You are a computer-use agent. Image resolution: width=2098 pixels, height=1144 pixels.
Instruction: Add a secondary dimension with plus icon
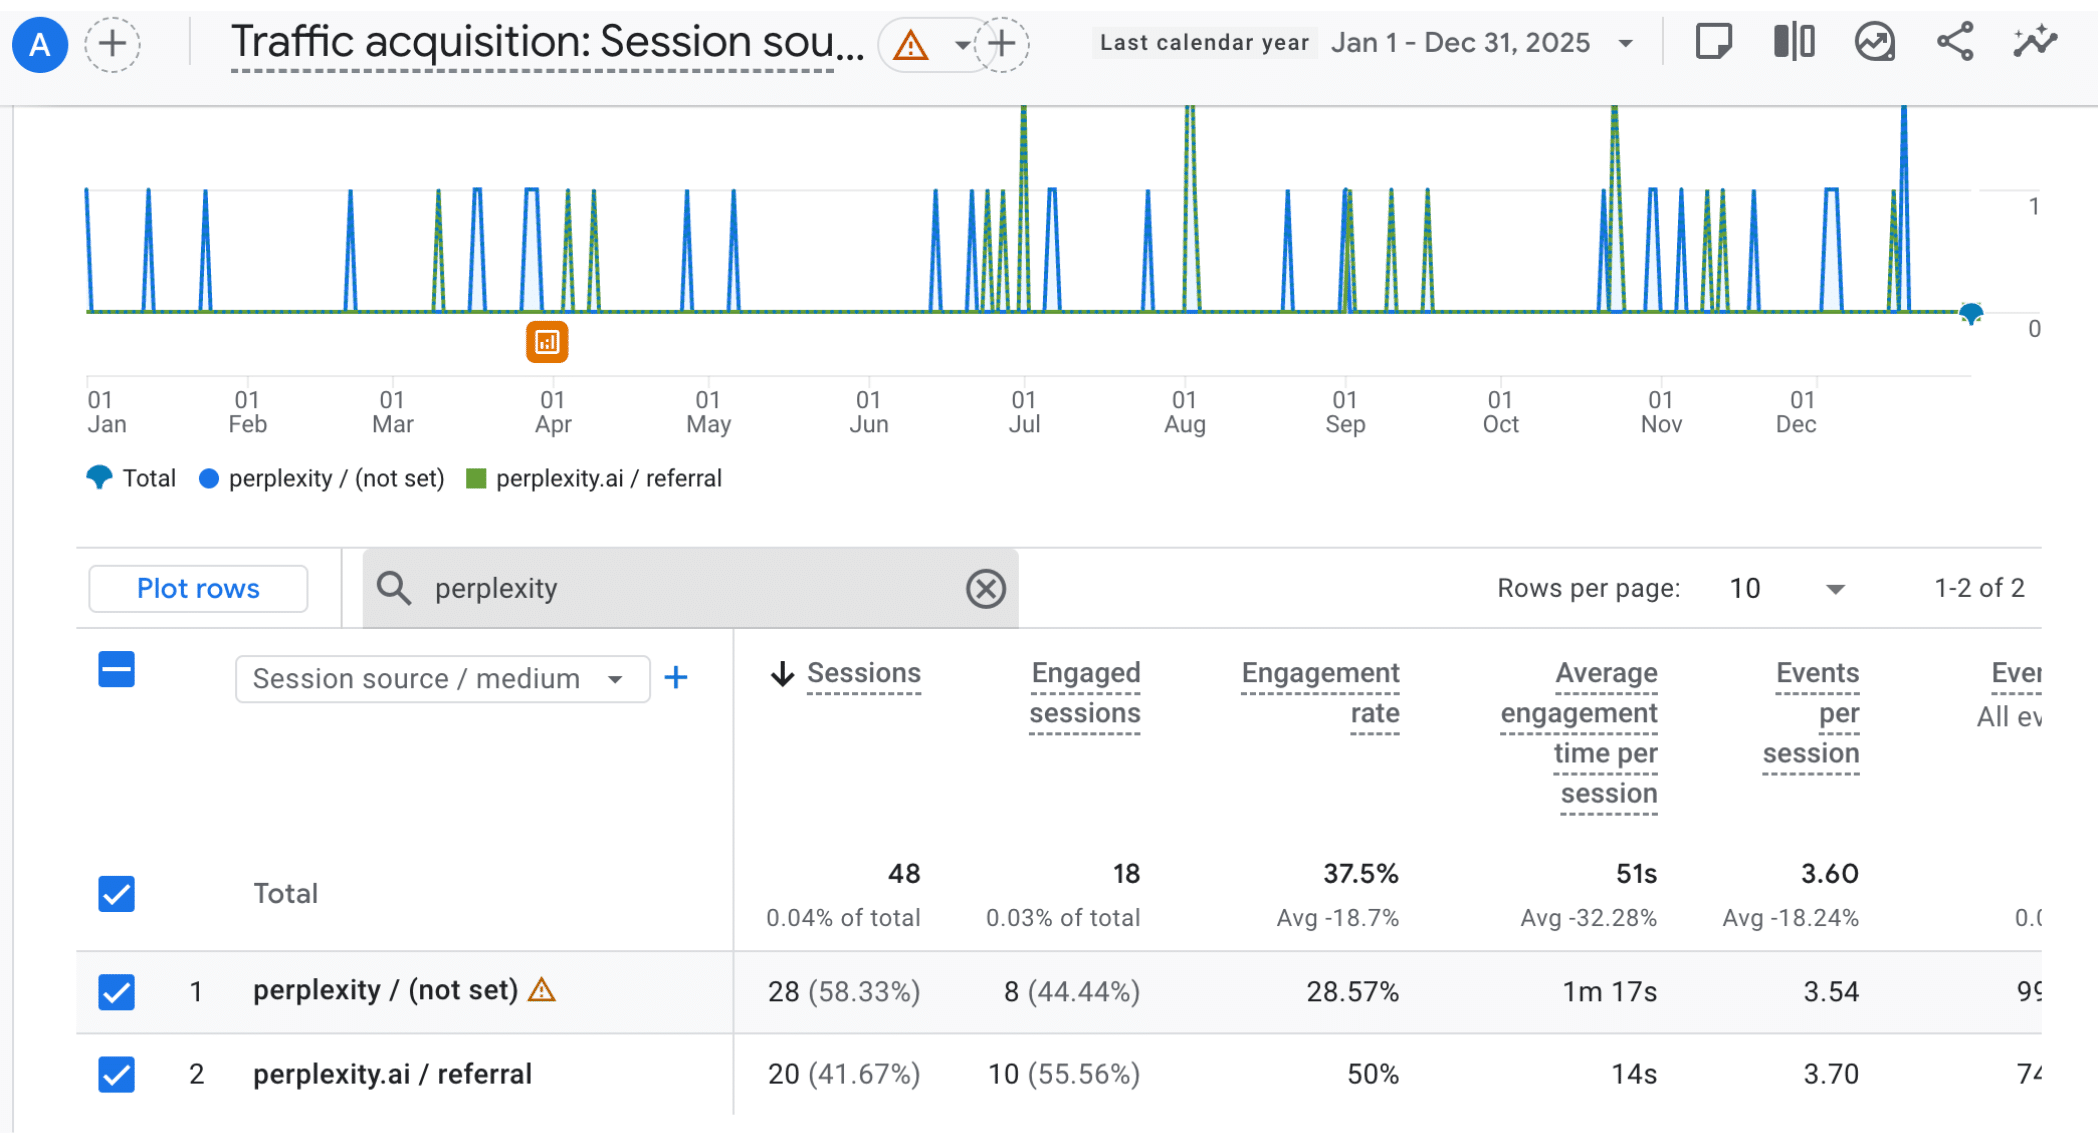pos(676,678)
